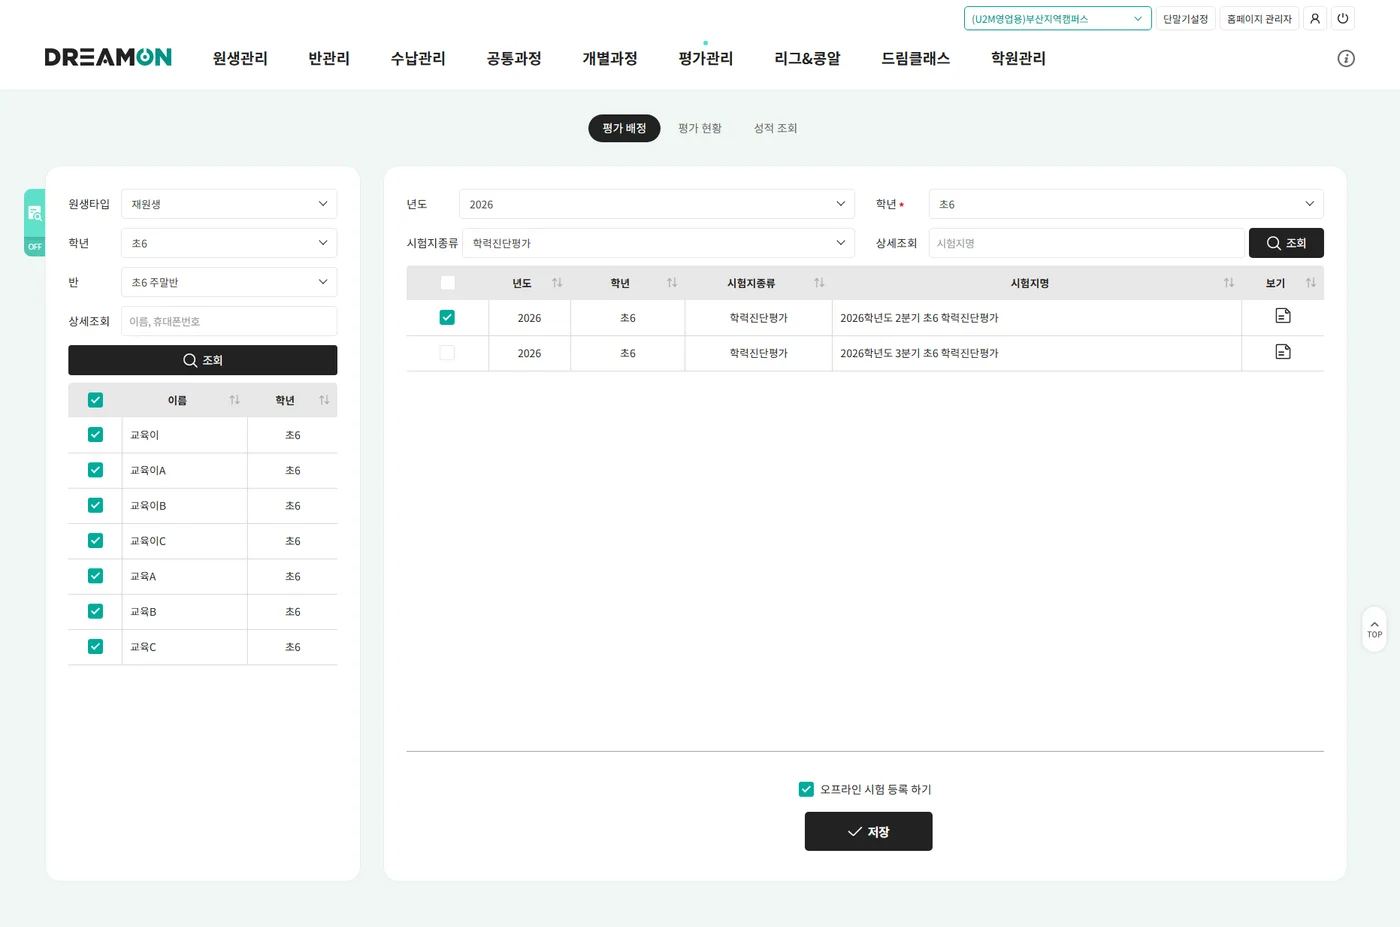The width and height of the screenshot is (1400, 927).
Task: Focus the 시험지명 search field
Action: [x=1086, y=243]
